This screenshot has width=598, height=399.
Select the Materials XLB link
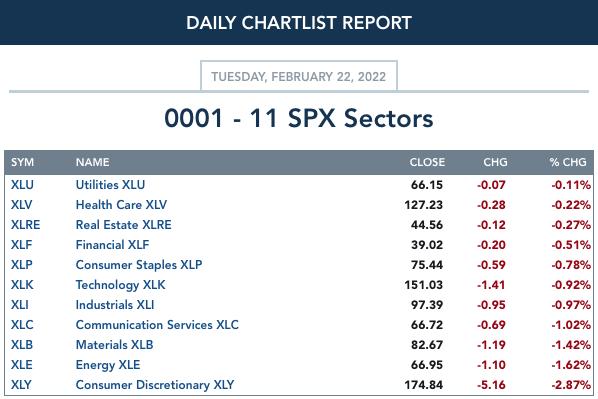pos(114,345)
